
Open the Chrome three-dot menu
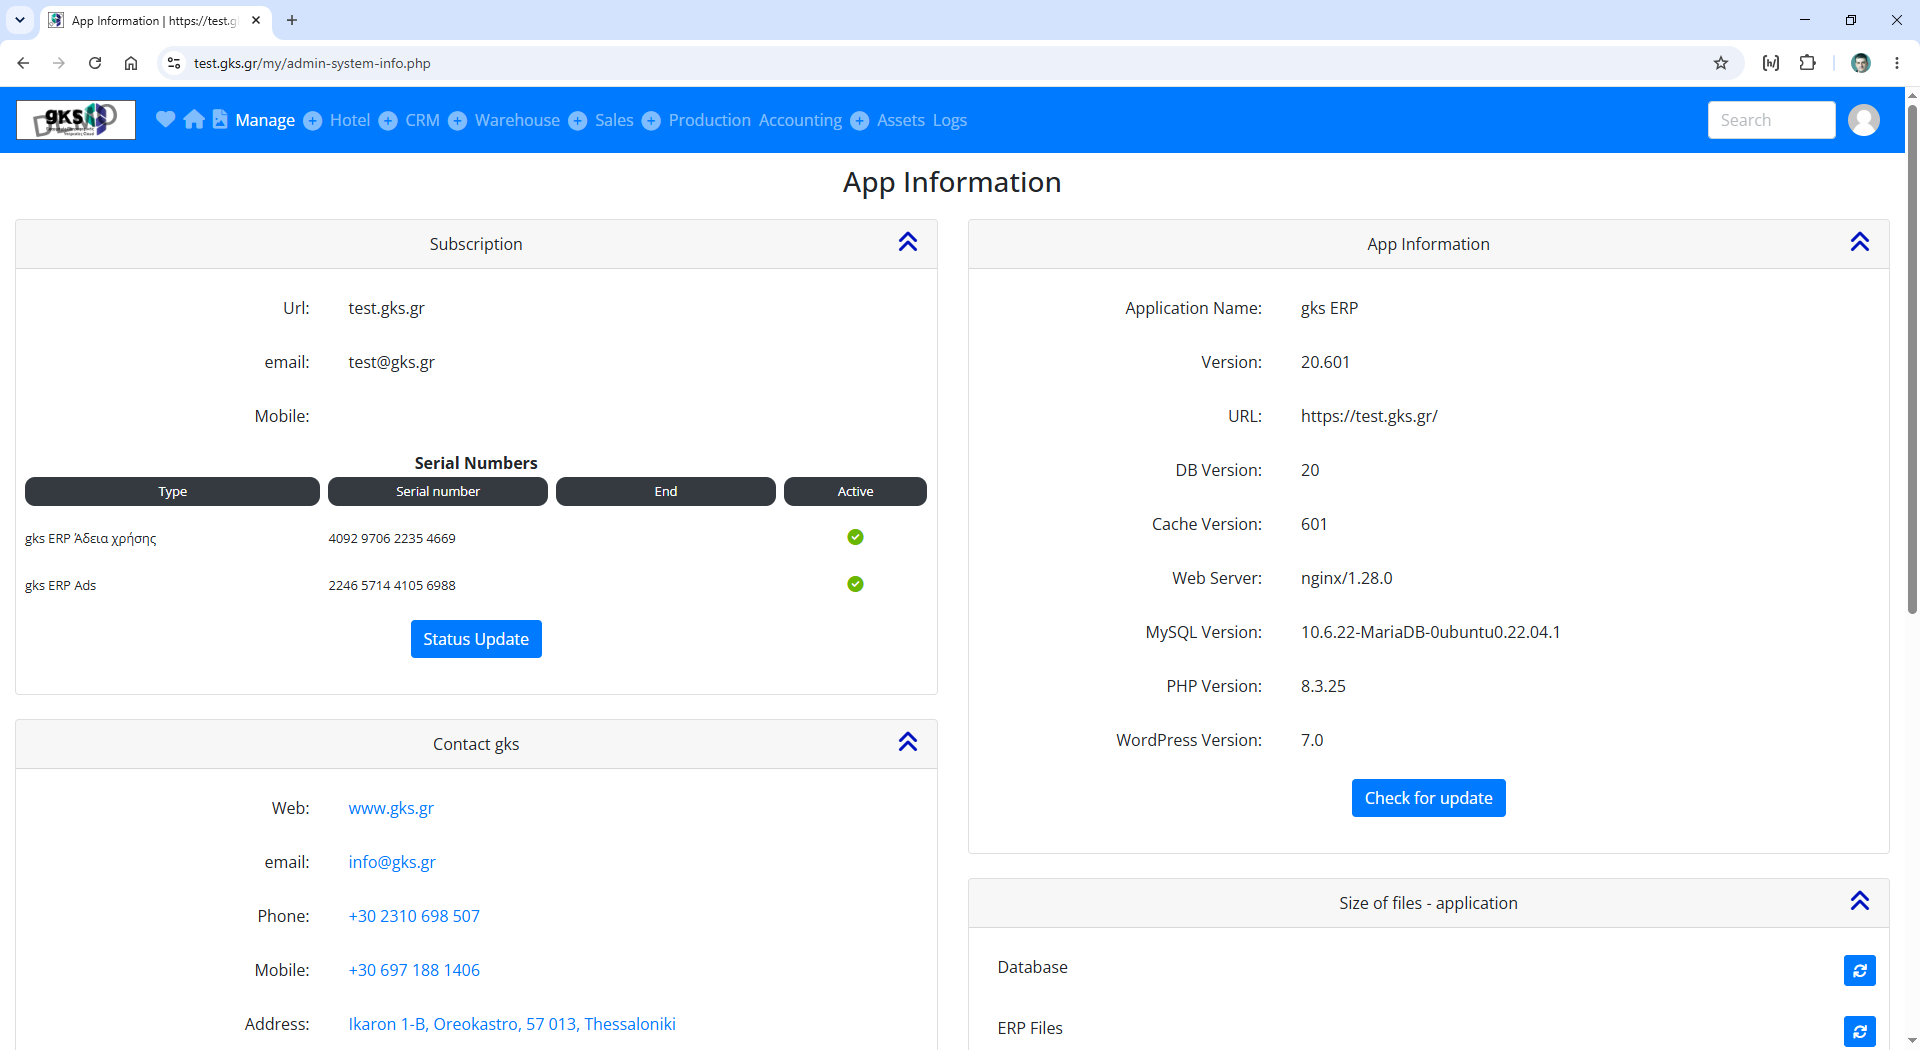(x=1897, y=63)
